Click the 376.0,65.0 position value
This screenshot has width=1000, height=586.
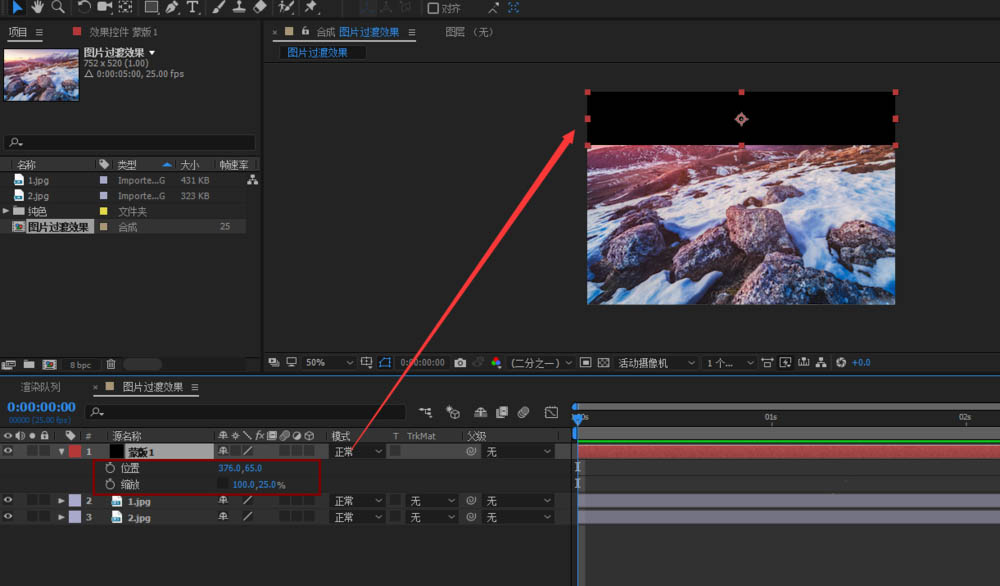[240, 468]
